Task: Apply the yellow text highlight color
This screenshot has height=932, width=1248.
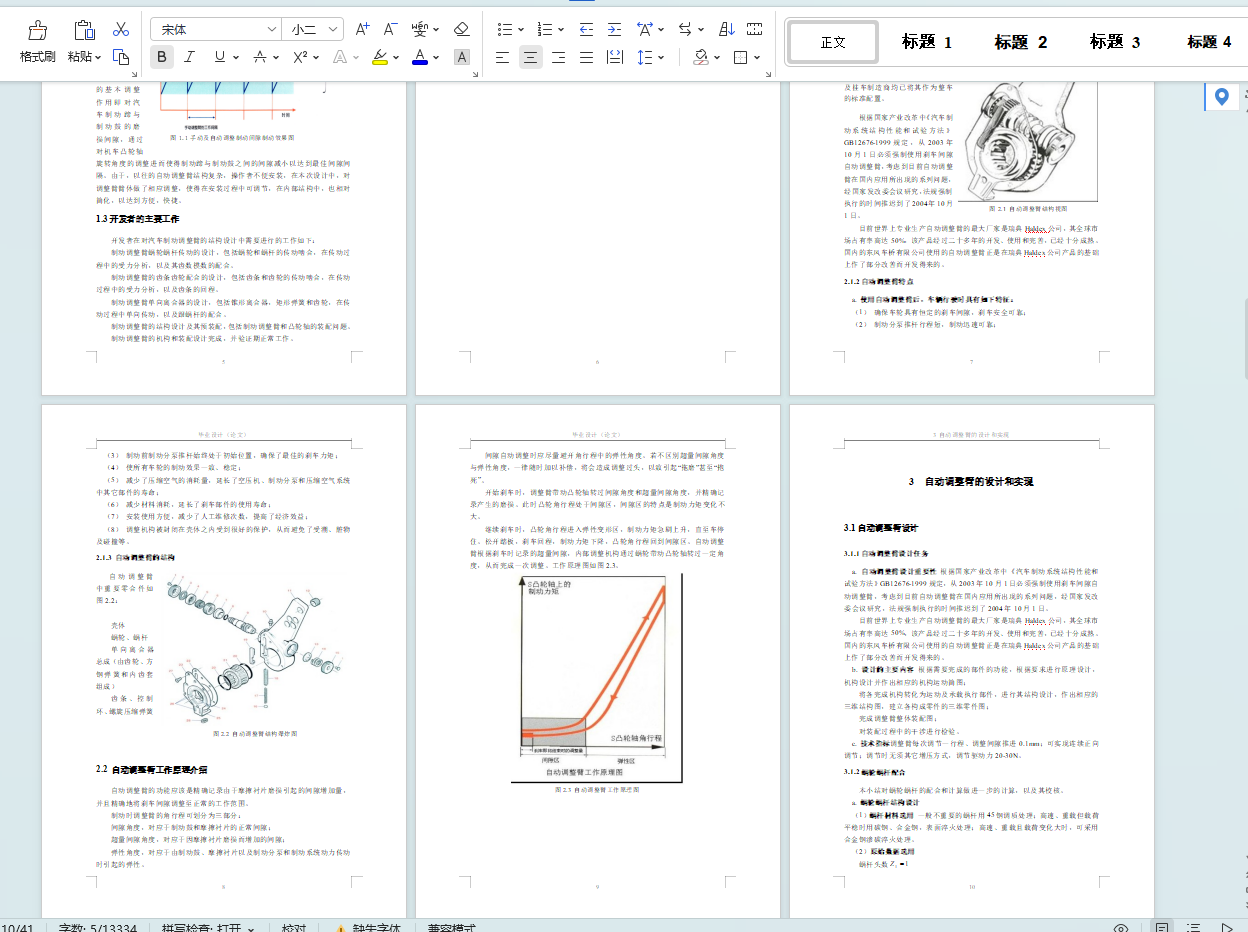Action: (x=379, y=57)
